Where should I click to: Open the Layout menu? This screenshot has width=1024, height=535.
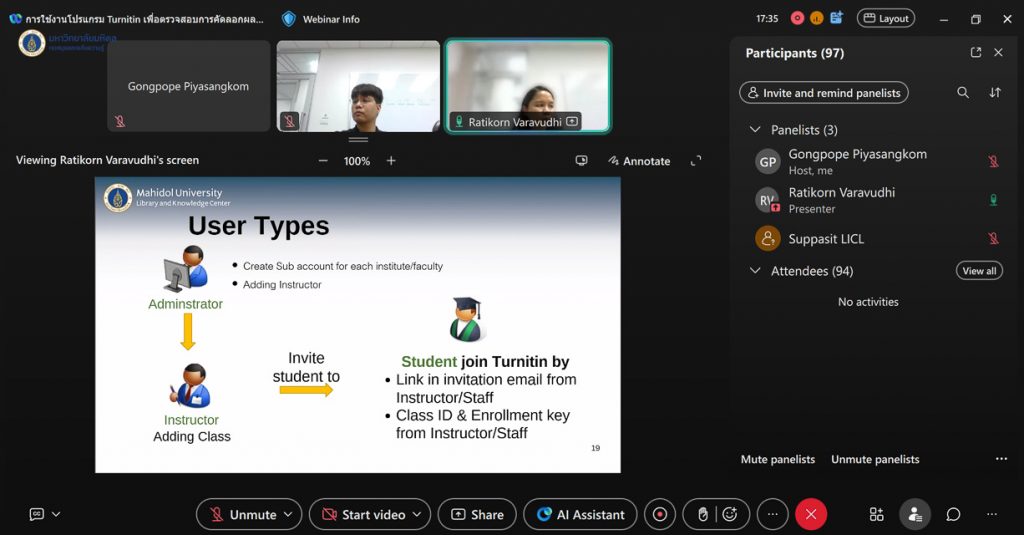click(886, 18)
